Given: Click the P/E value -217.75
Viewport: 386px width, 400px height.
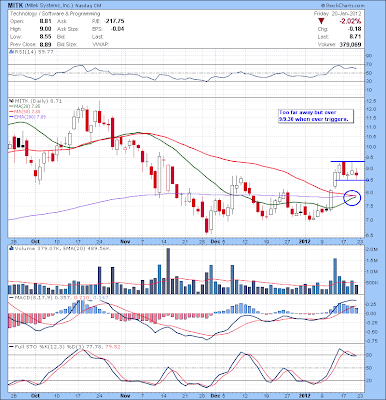Looking at the screenshot, I should click(x=114, y=21).
